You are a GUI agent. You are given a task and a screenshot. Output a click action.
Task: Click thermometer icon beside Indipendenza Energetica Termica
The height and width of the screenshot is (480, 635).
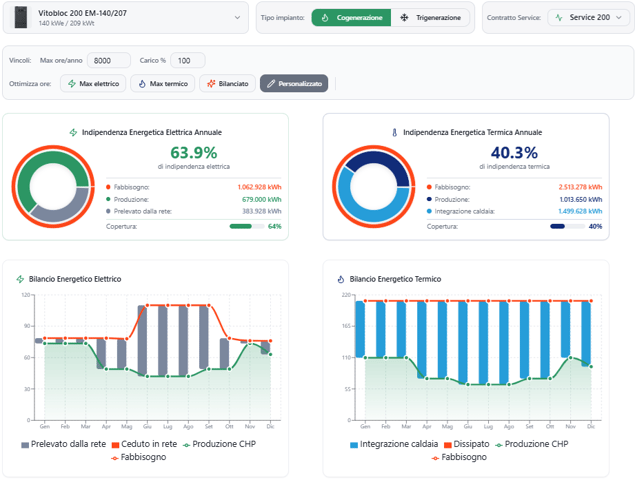(394, 132)
